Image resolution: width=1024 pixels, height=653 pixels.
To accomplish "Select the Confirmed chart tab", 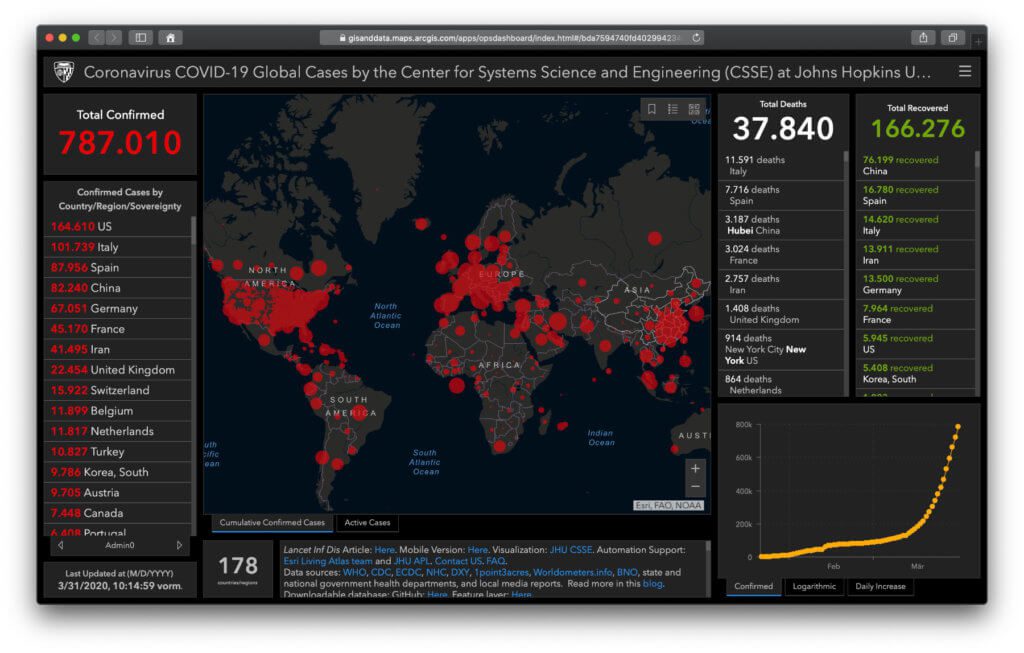I will tap(753, 586).
